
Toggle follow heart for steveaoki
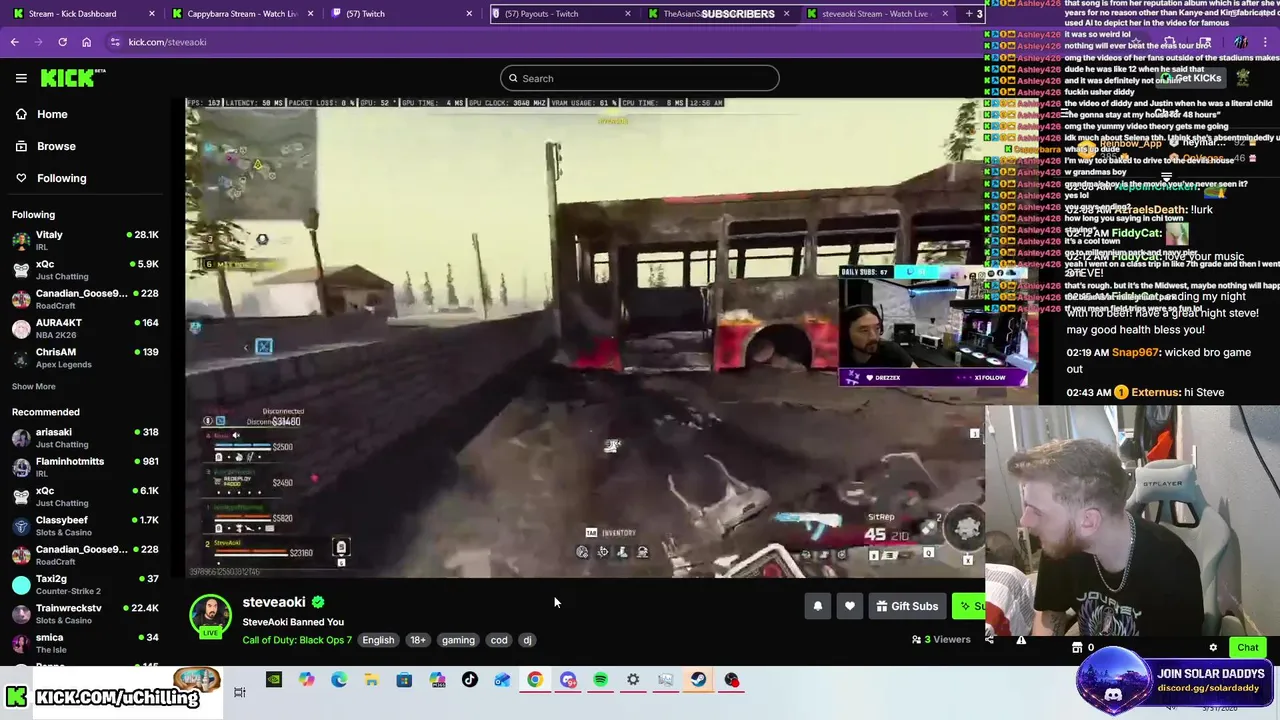[849, 606]
